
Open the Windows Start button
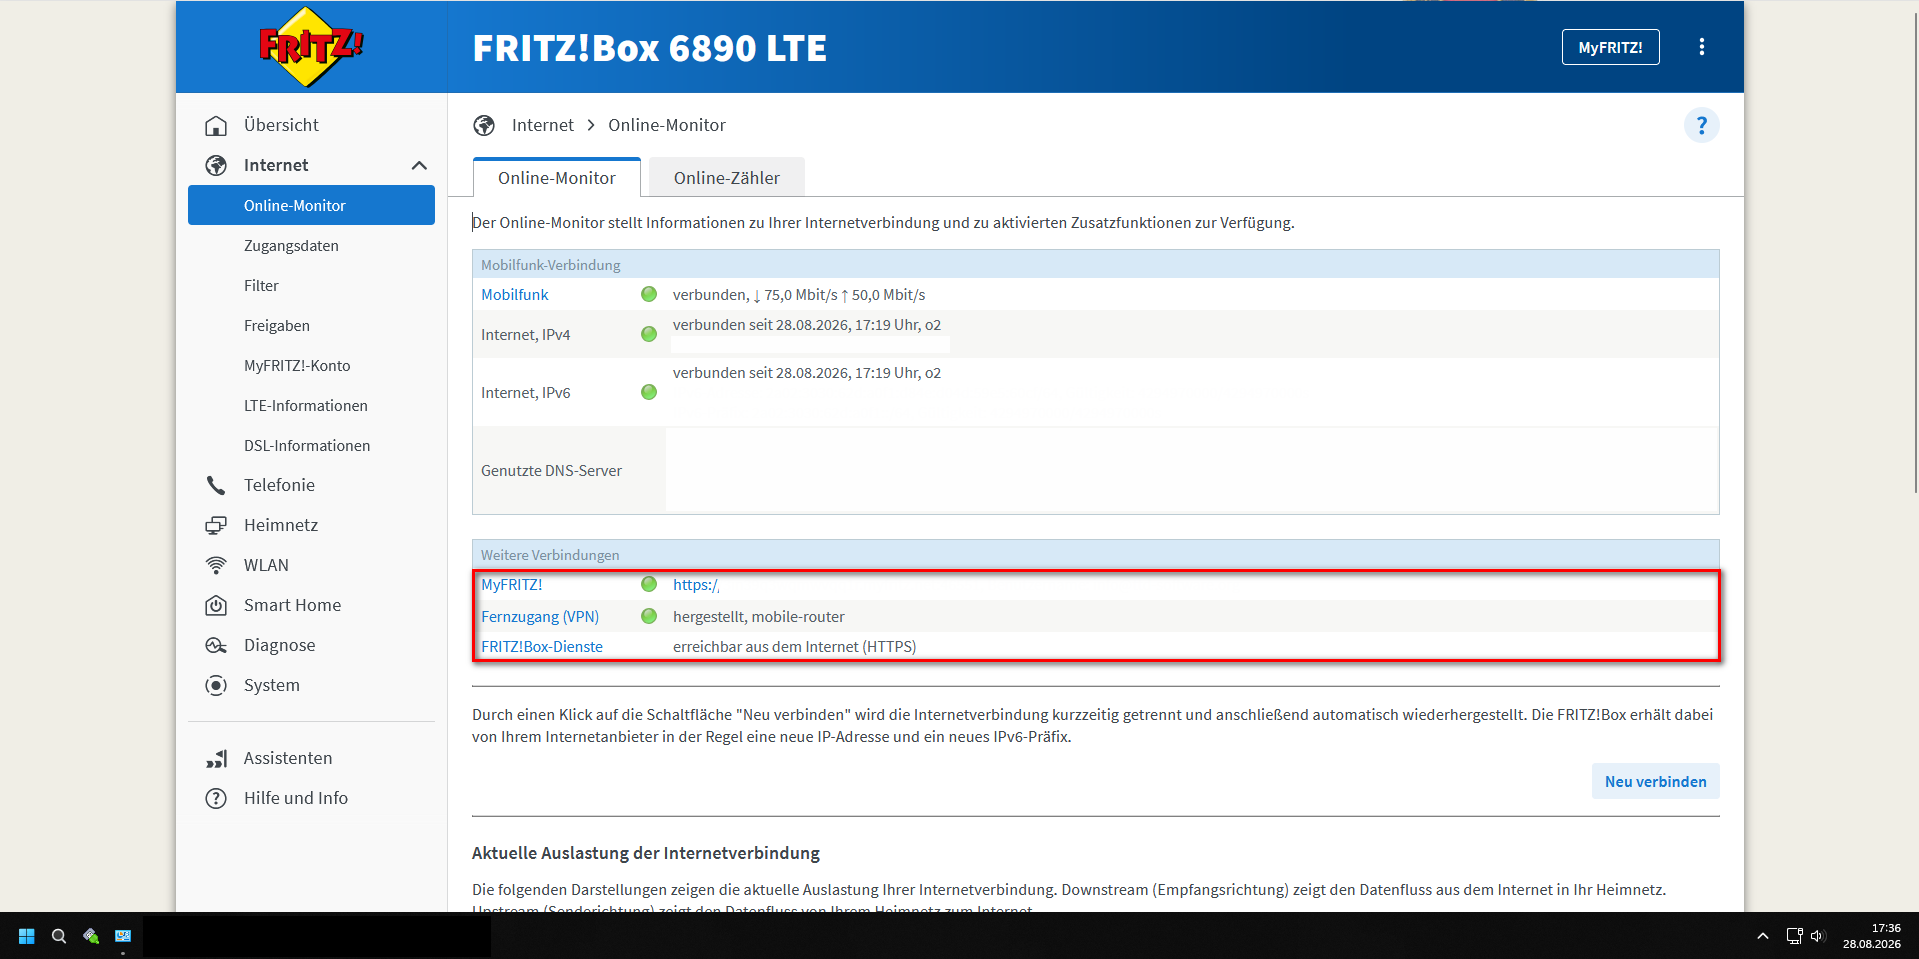[27, 936]
